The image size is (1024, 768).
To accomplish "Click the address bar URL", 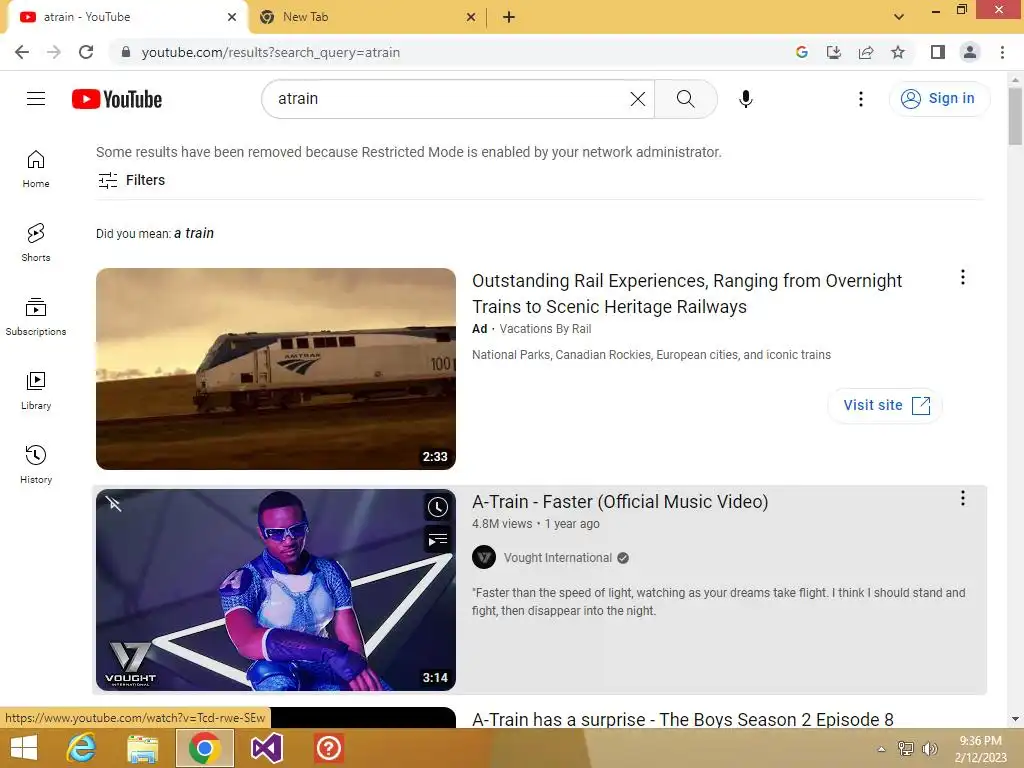I will pos(270,52).
